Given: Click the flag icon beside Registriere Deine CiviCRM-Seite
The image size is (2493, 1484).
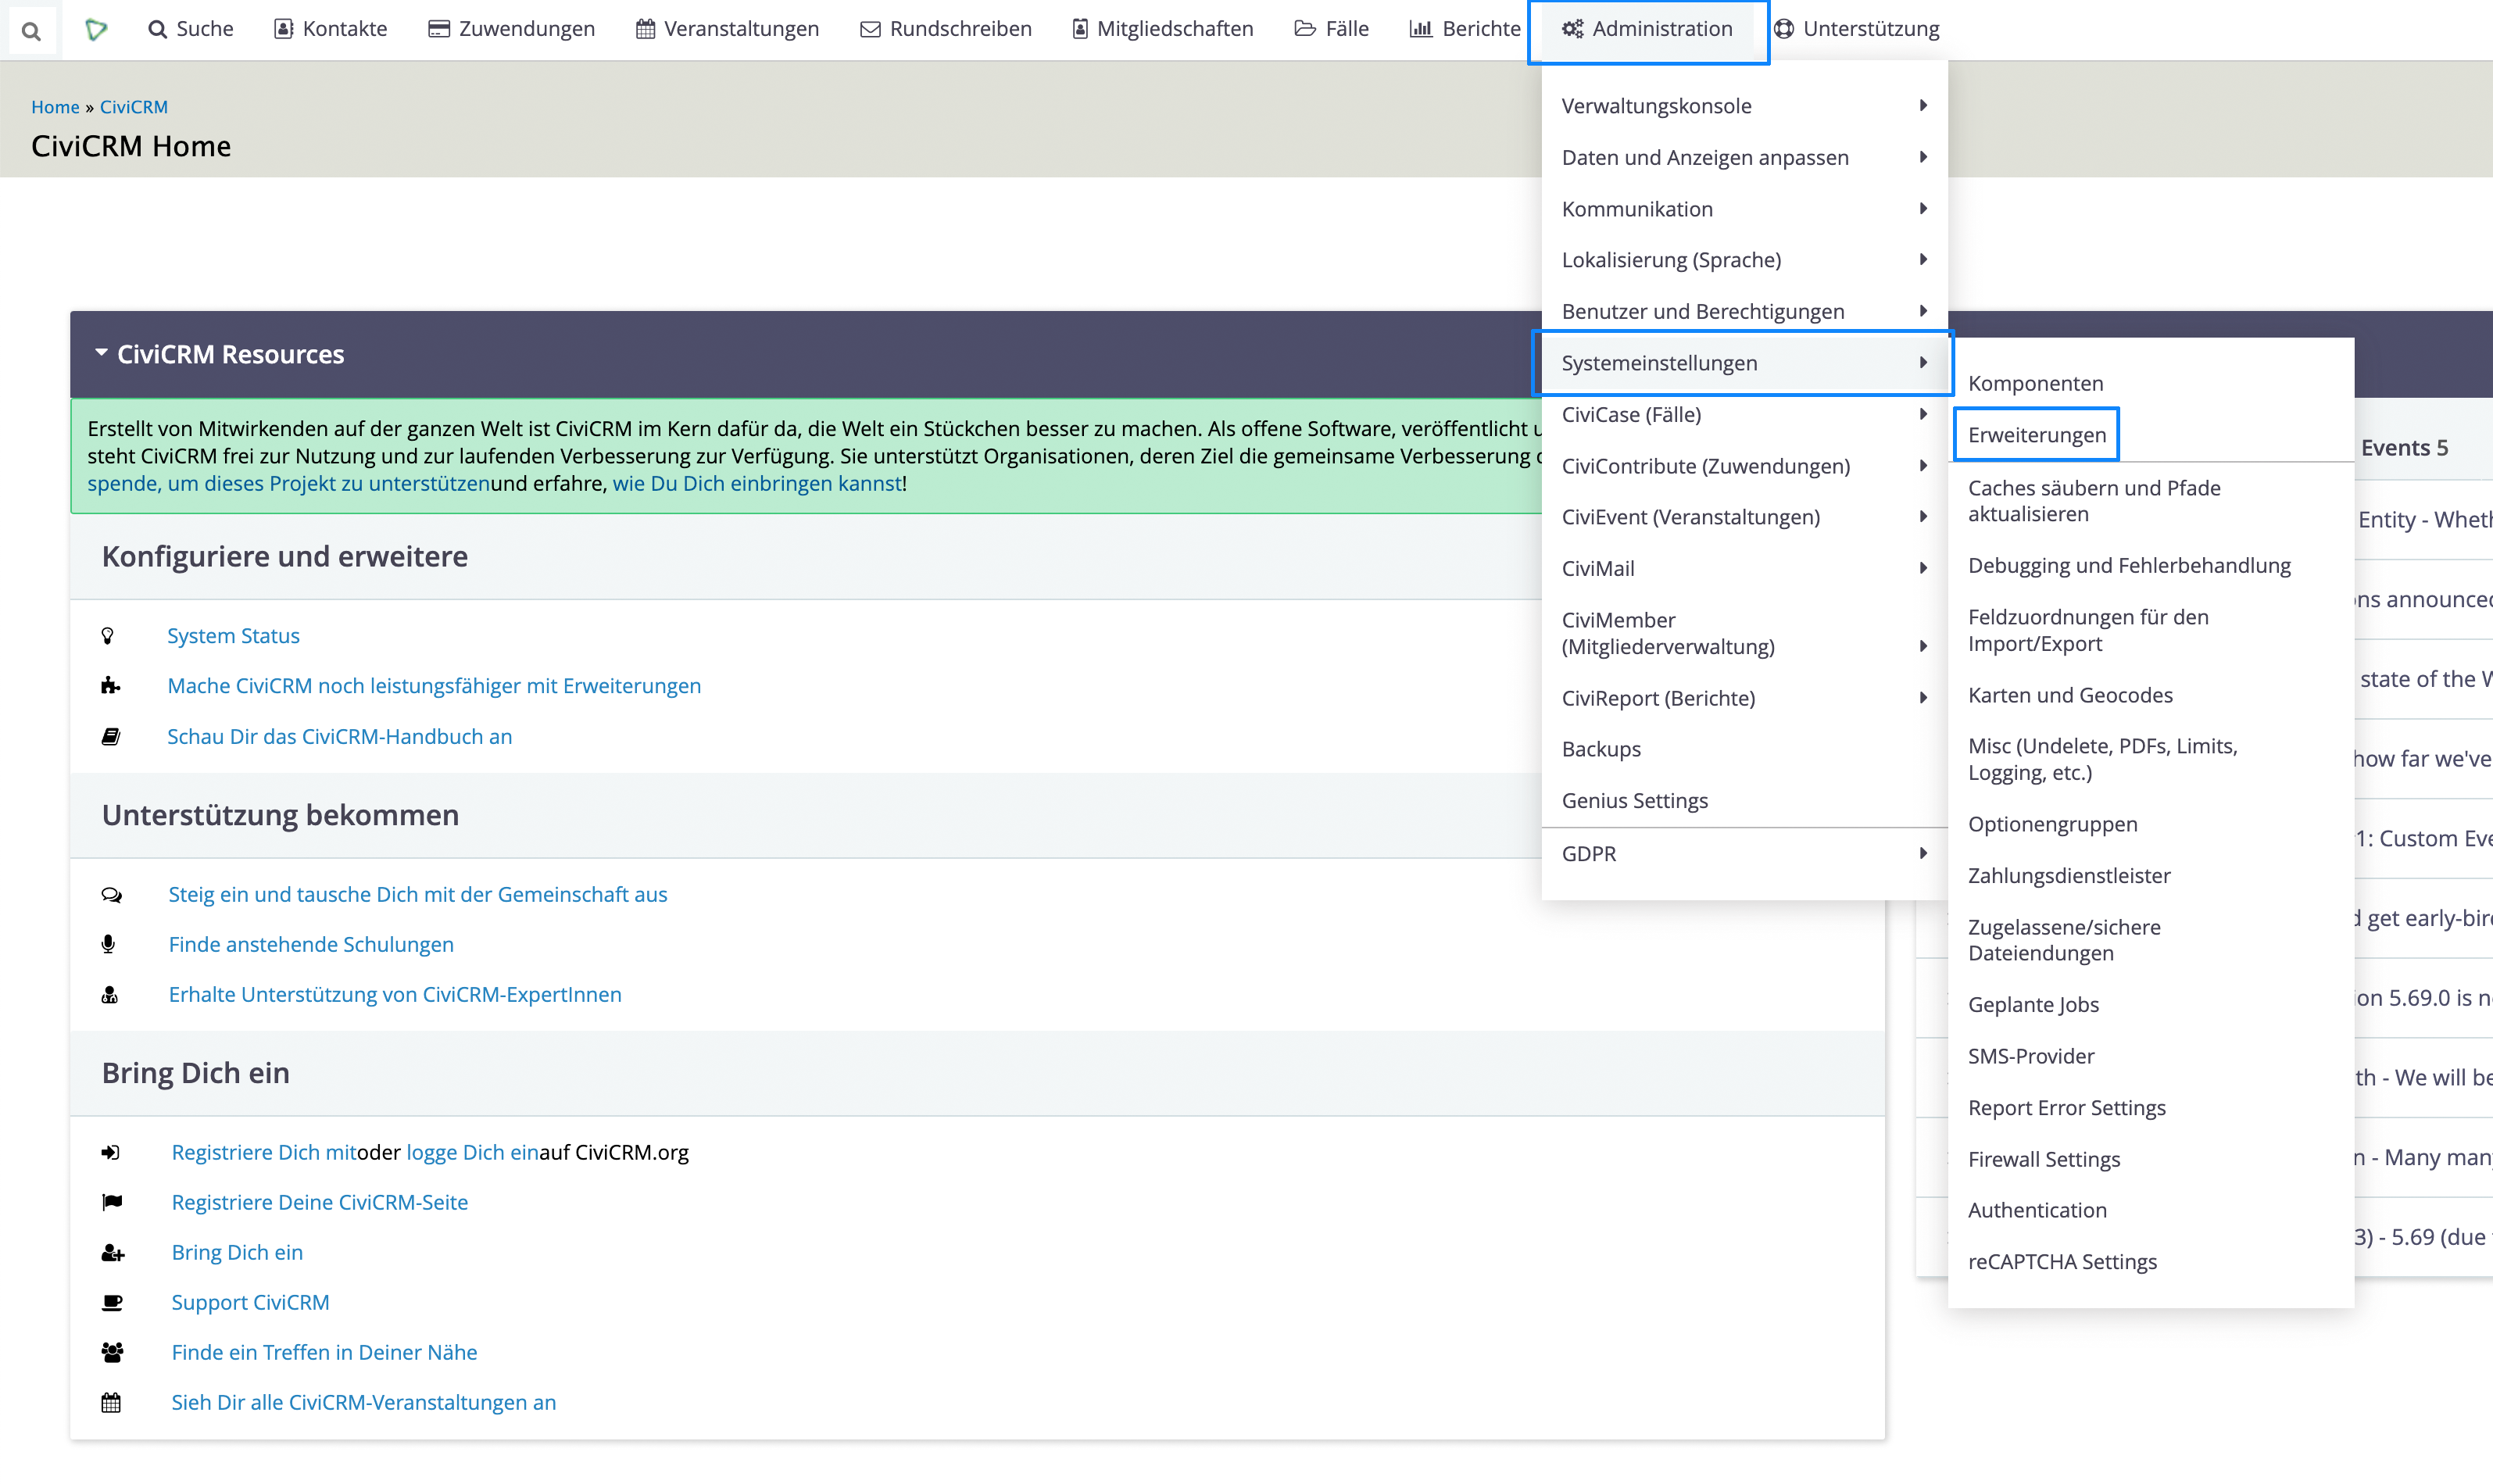Looking at the screenshot, I should 112,1203.
